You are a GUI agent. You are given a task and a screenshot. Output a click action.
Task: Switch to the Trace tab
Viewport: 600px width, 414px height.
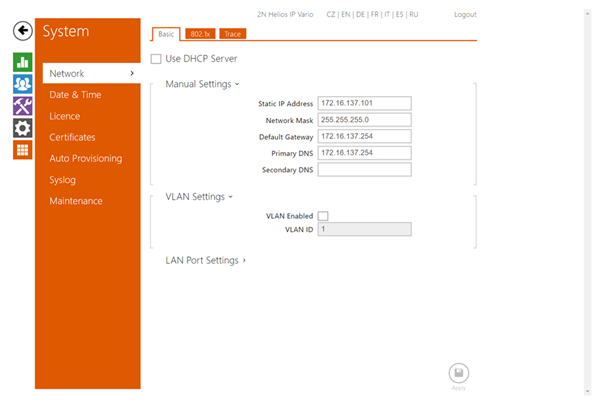pos(232,34)
